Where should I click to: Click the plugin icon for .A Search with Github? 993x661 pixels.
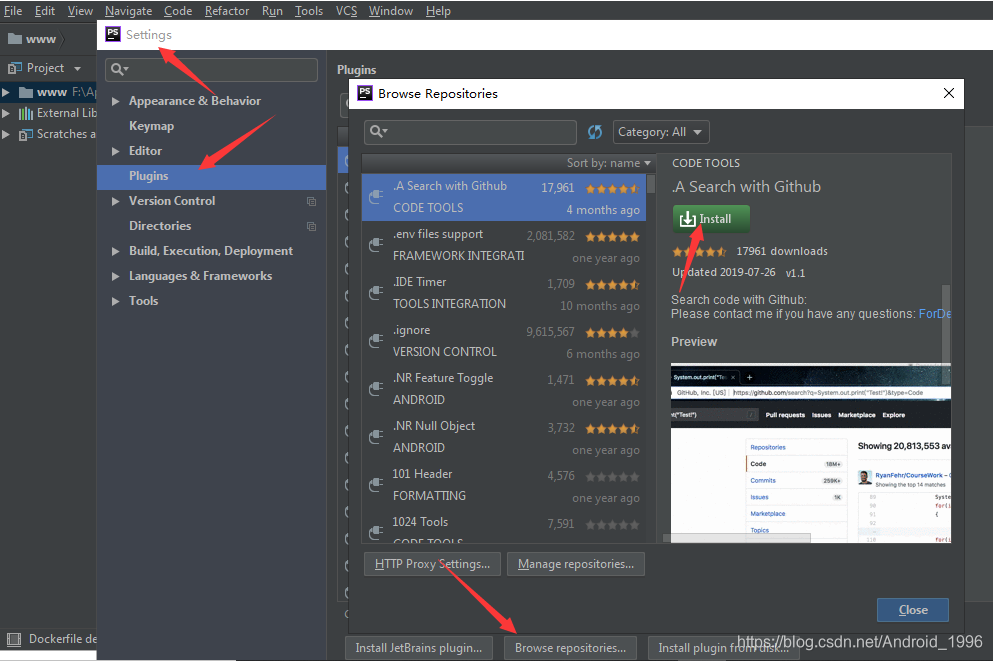376,196
